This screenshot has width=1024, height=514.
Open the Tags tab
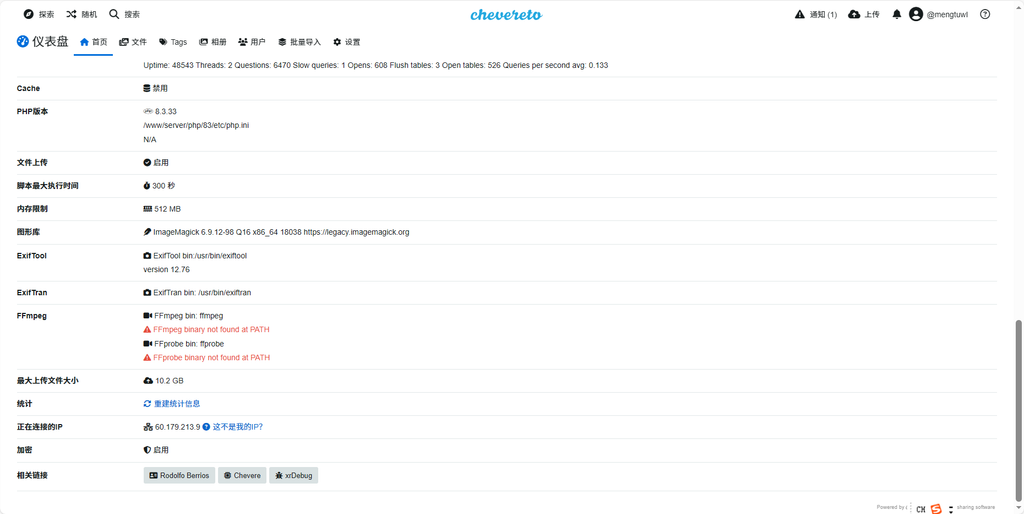pyautogui.click(x=172, y=42)
